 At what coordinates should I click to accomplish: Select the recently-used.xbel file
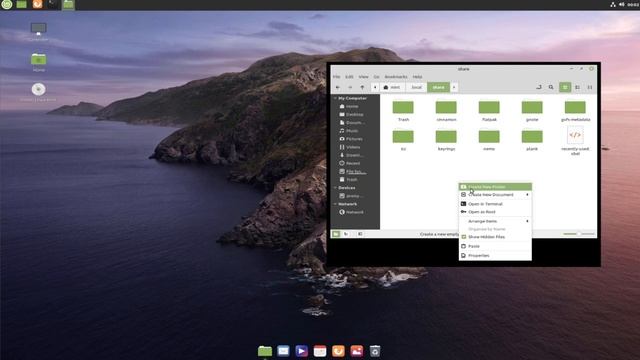(x=575, y=141)
